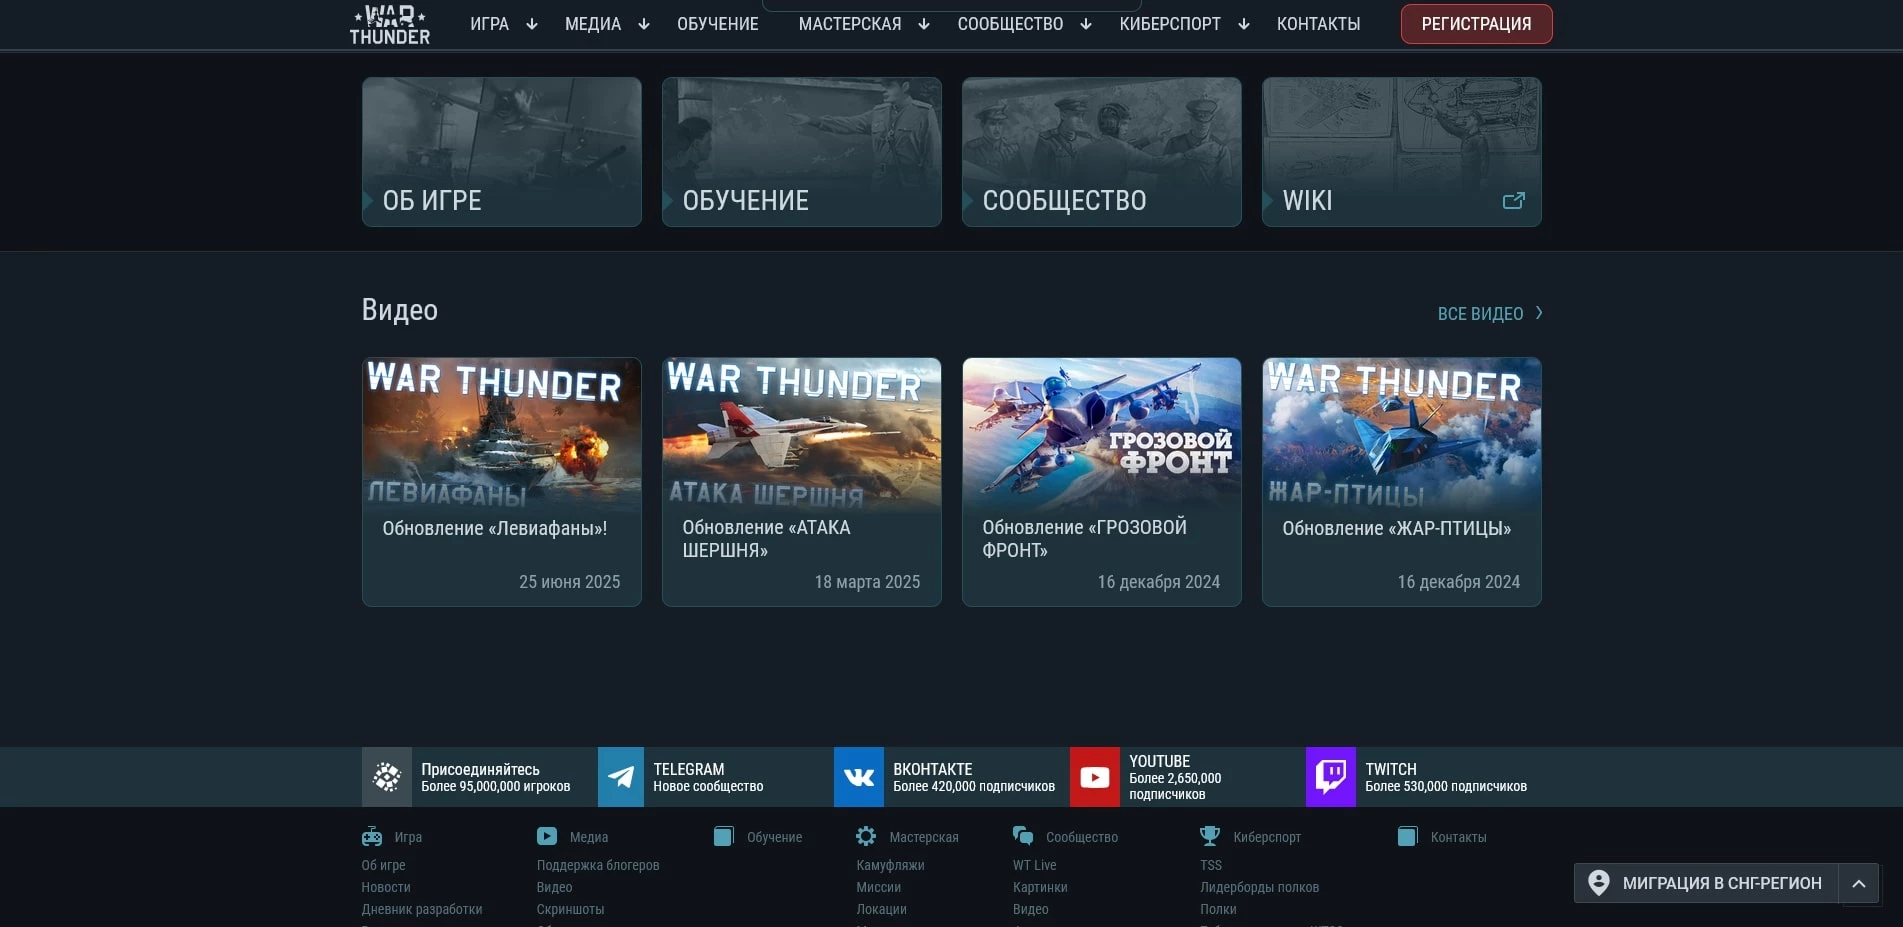Click the trophy icon near Киберспорт

[1209, 835]
